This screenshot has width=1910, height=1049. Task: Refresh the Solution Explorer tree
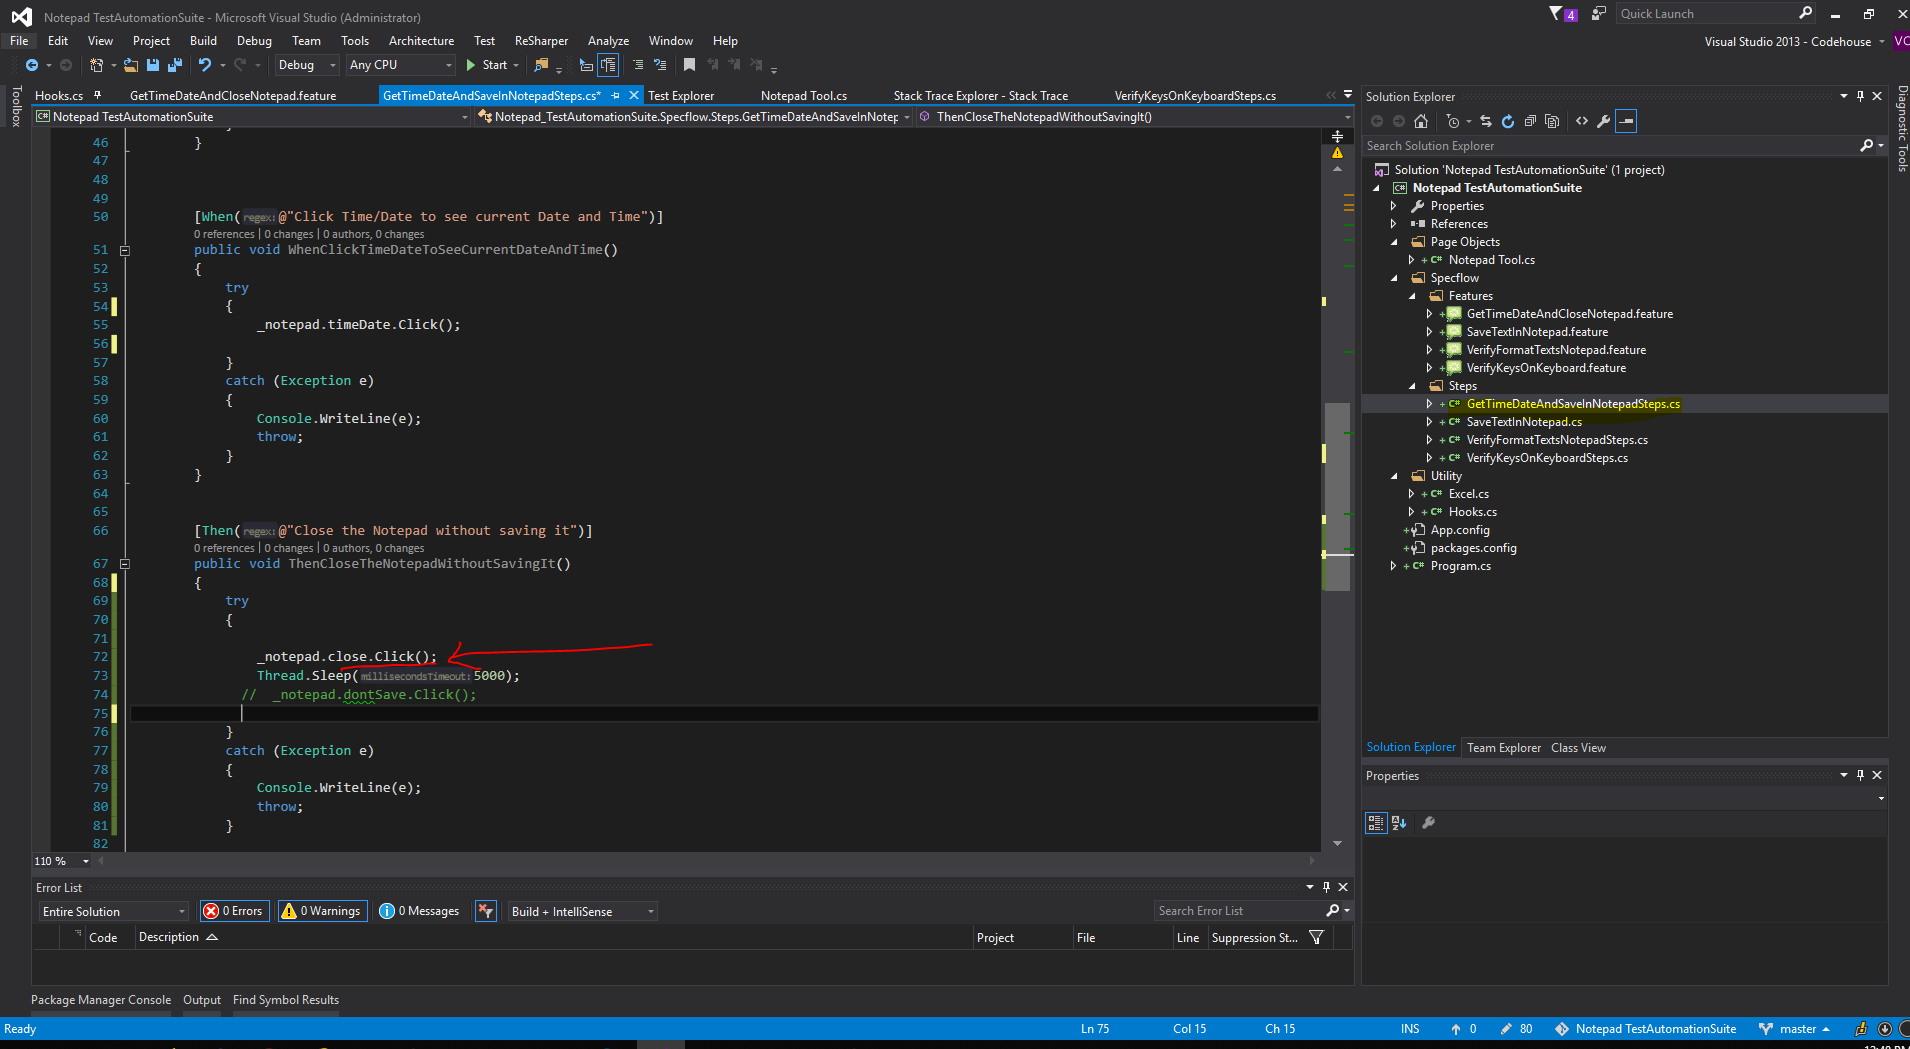tap(1508, 121)
